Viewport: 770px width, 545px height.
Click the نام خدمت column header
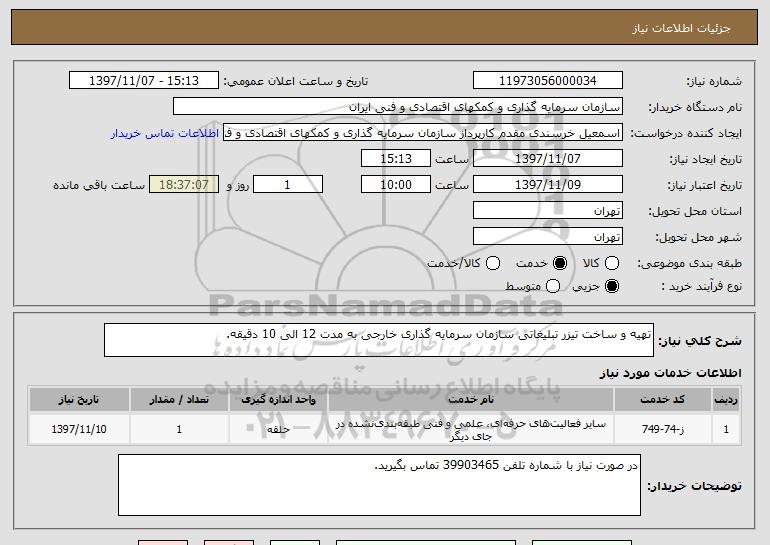click(x=470, y=400)
